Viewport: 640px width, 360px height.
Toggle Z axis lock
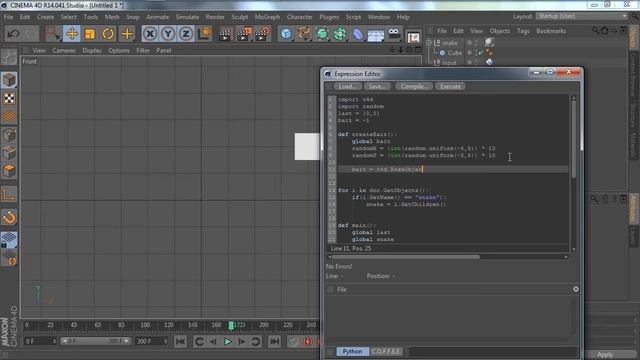click(186, 33)
